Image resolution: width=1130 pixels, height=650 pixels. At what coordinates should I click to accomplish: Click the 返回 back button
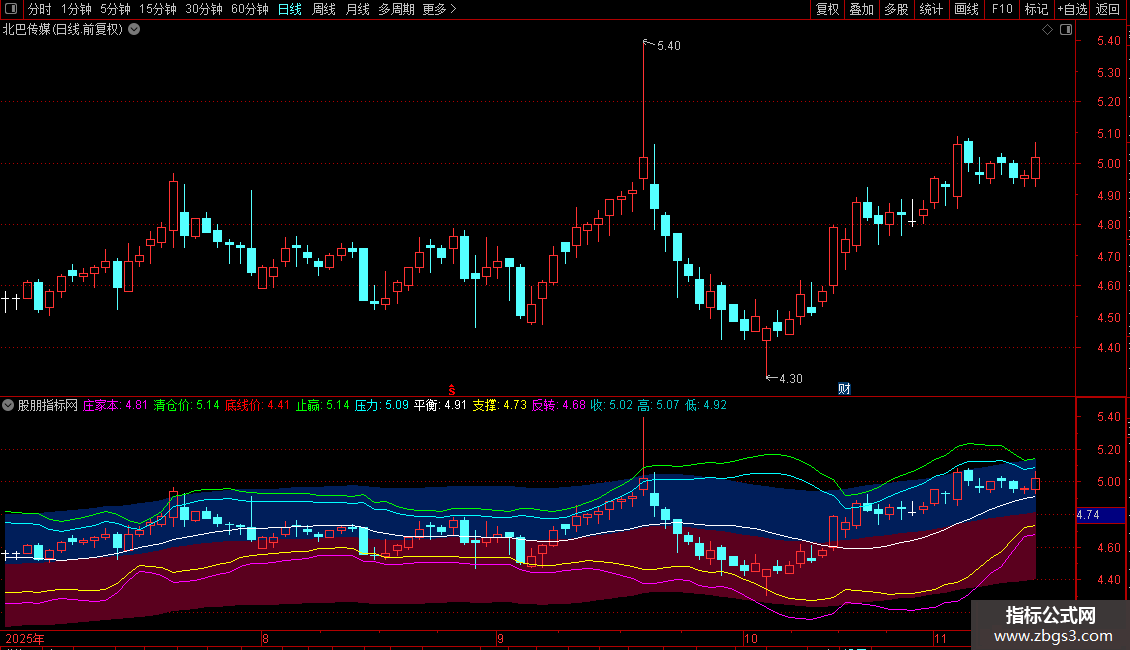pyautogui.click(x=1108, y=10)
